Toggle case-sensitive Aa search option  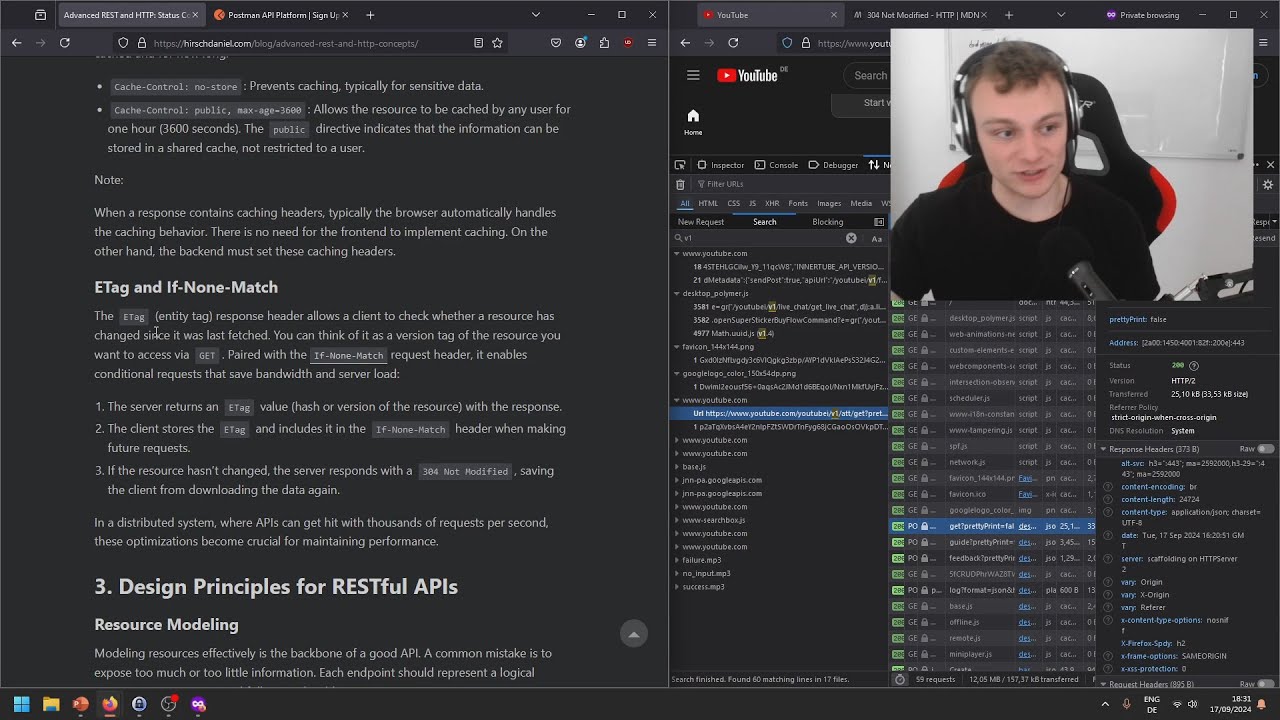[877, 238]
